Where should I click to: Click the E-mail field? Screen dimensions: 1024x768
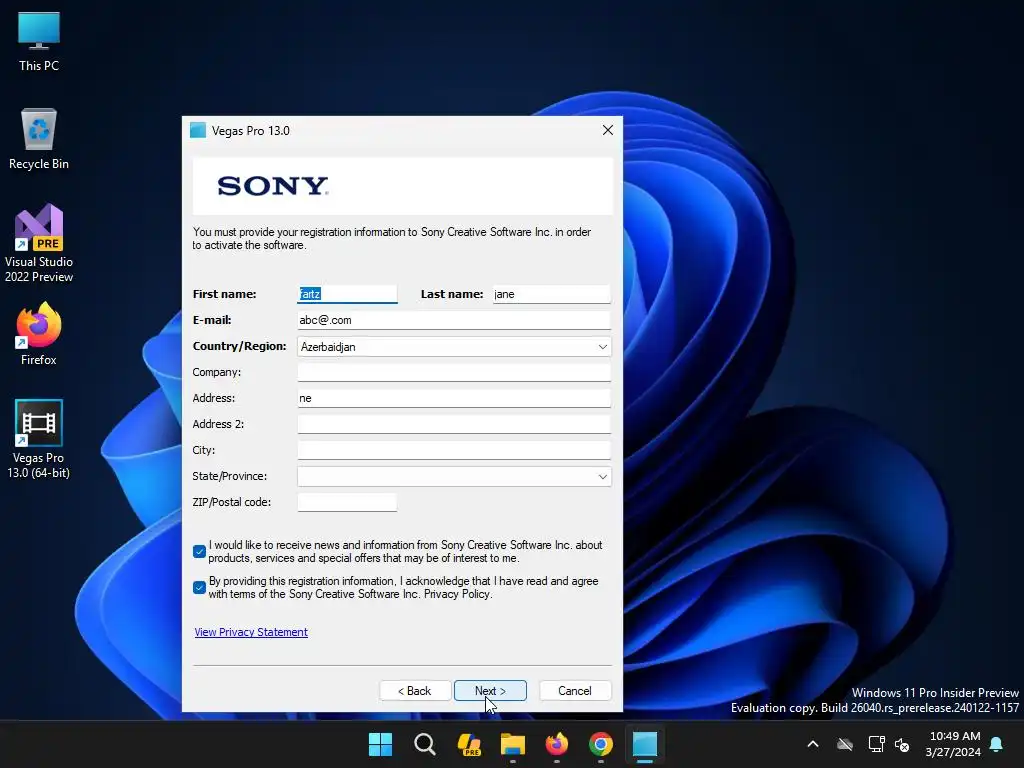click(454, 320)
